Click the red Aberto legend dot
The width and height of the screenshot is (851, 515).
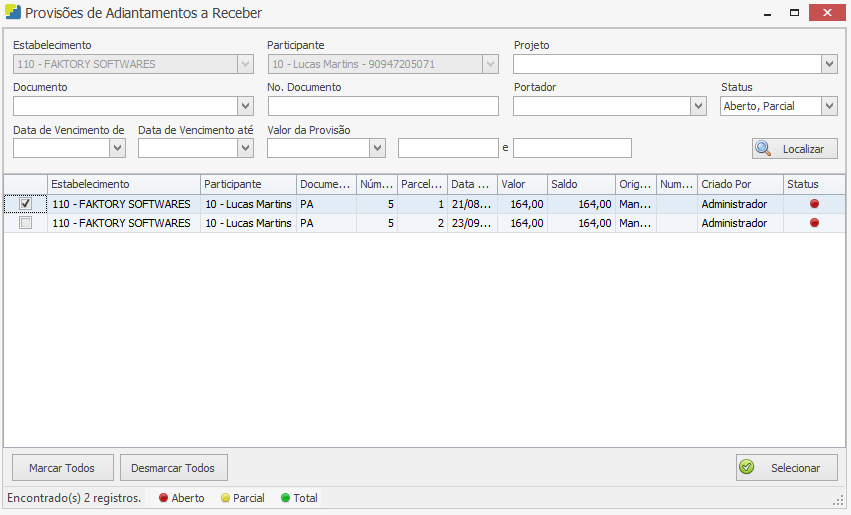(163, 498)
